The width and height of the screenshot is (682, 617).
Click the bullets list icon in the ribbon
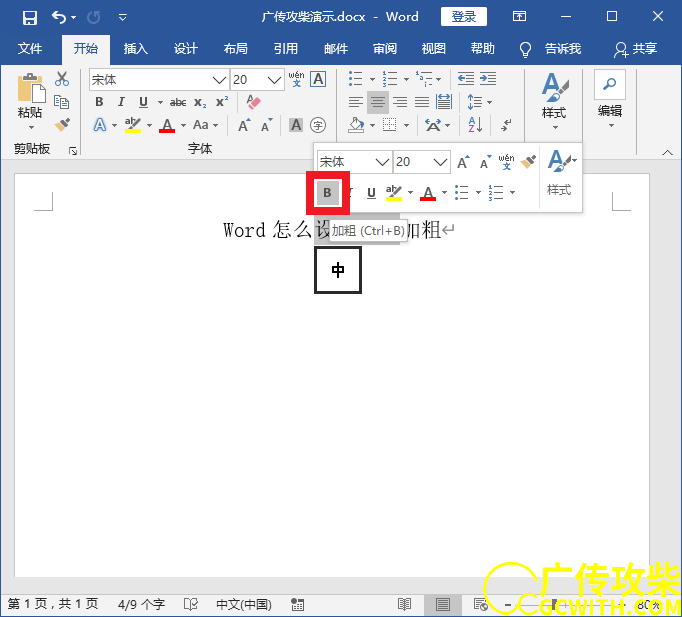(356, 79)
